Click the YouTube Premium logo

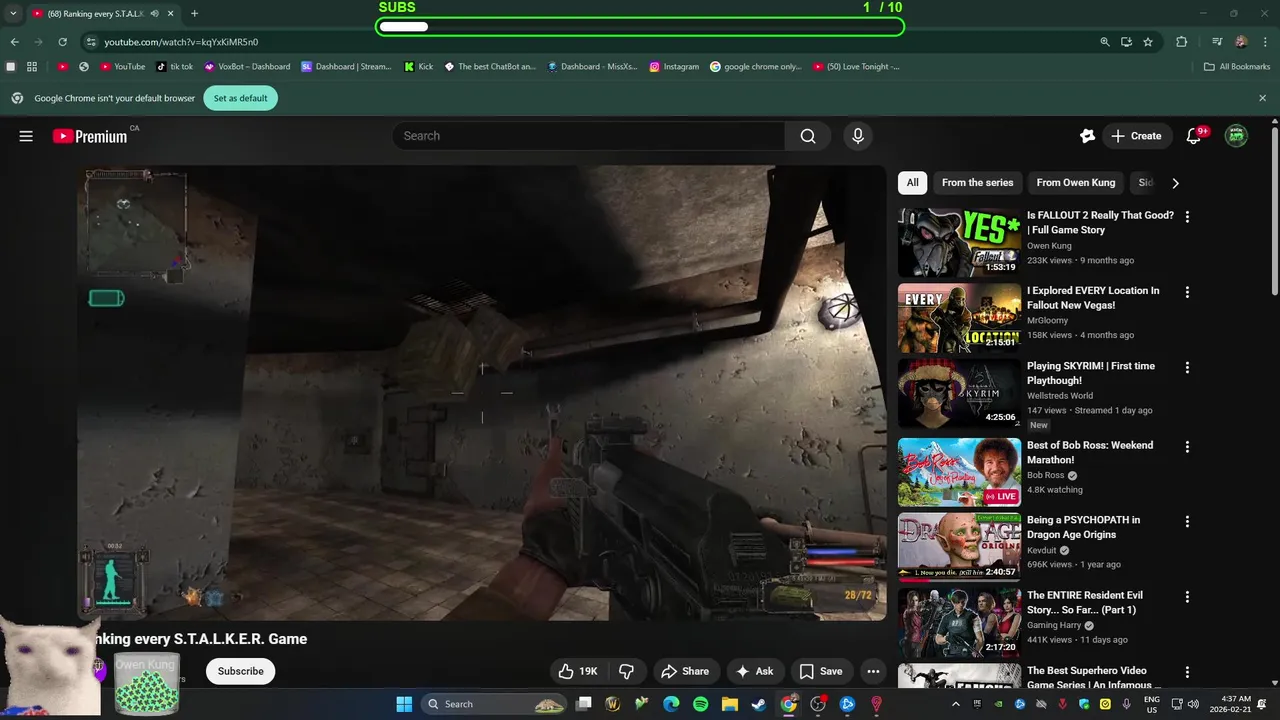[x=90, y=136]
